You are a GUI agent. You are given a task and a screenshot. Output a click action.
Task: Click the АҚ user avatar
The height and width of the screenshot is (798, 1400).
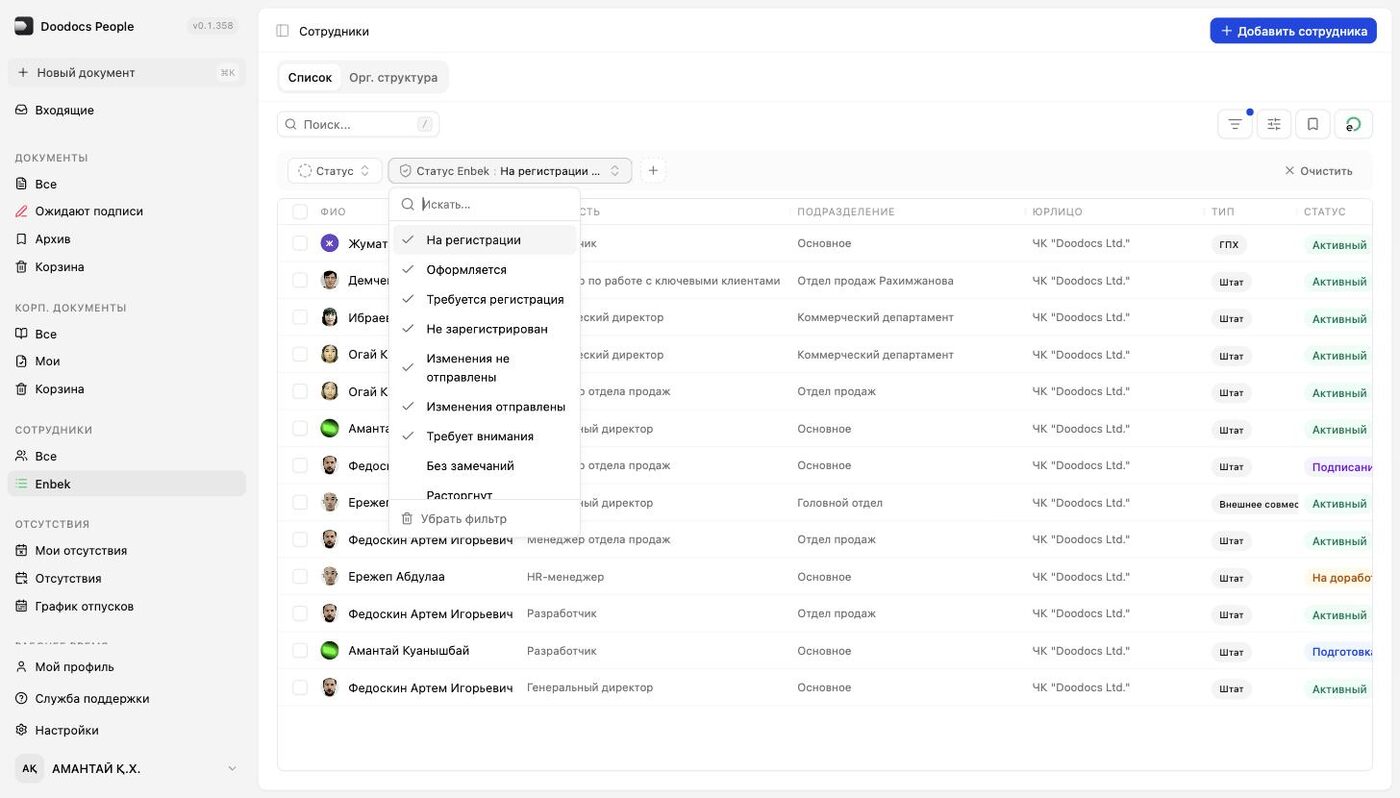30,768
